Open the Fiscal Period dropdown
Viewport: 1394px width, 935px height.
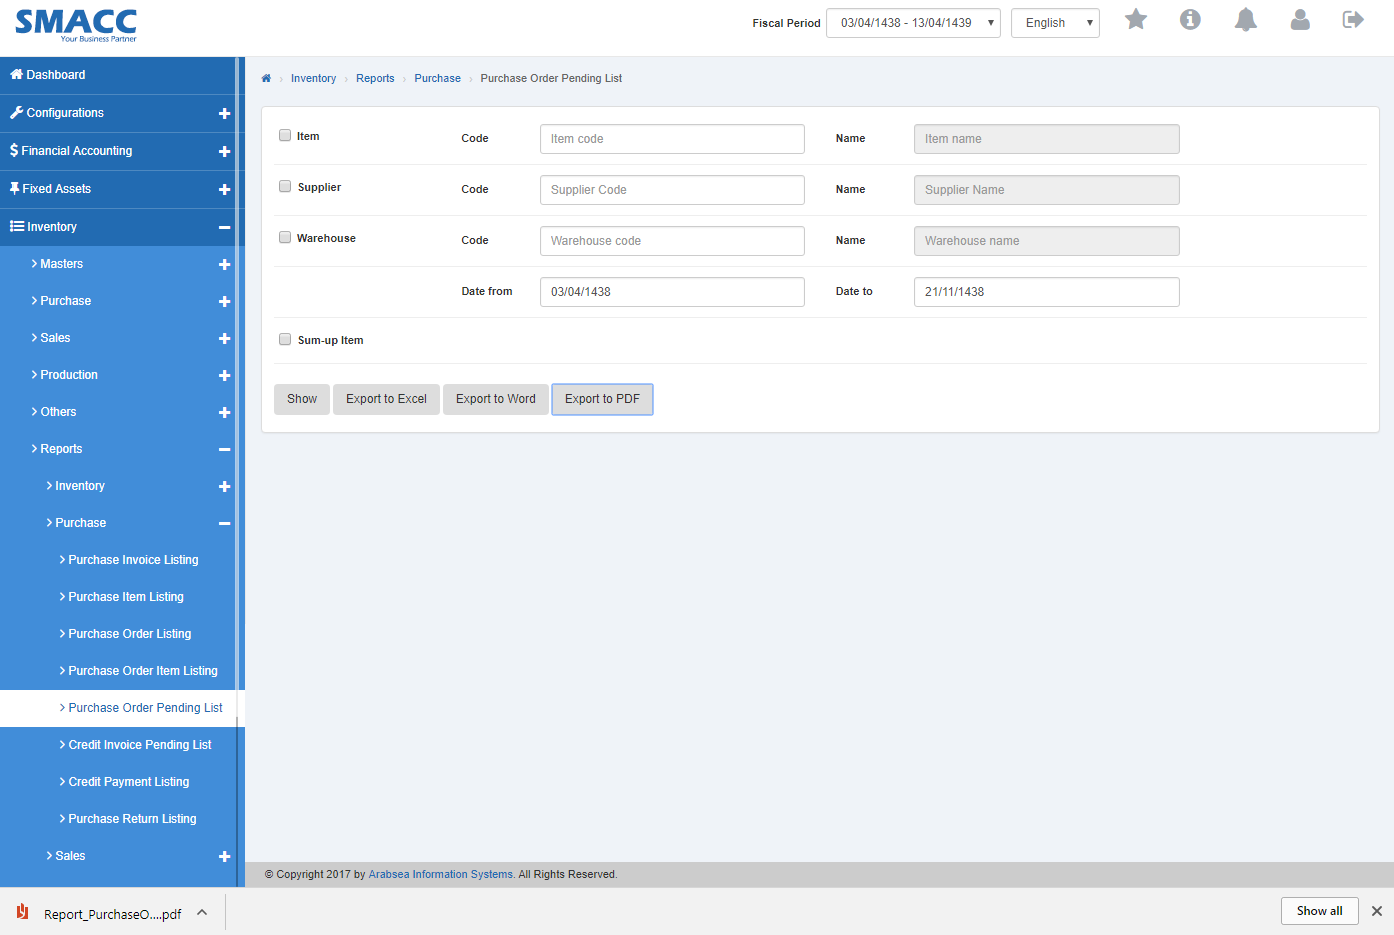coord(912,22)
